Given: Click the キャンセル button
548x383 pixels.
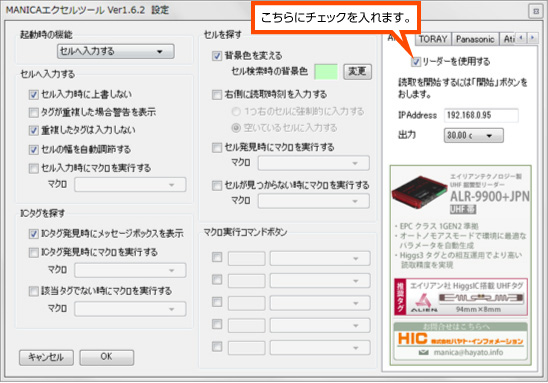Looking at the screenshot, I should pos(46,357).
